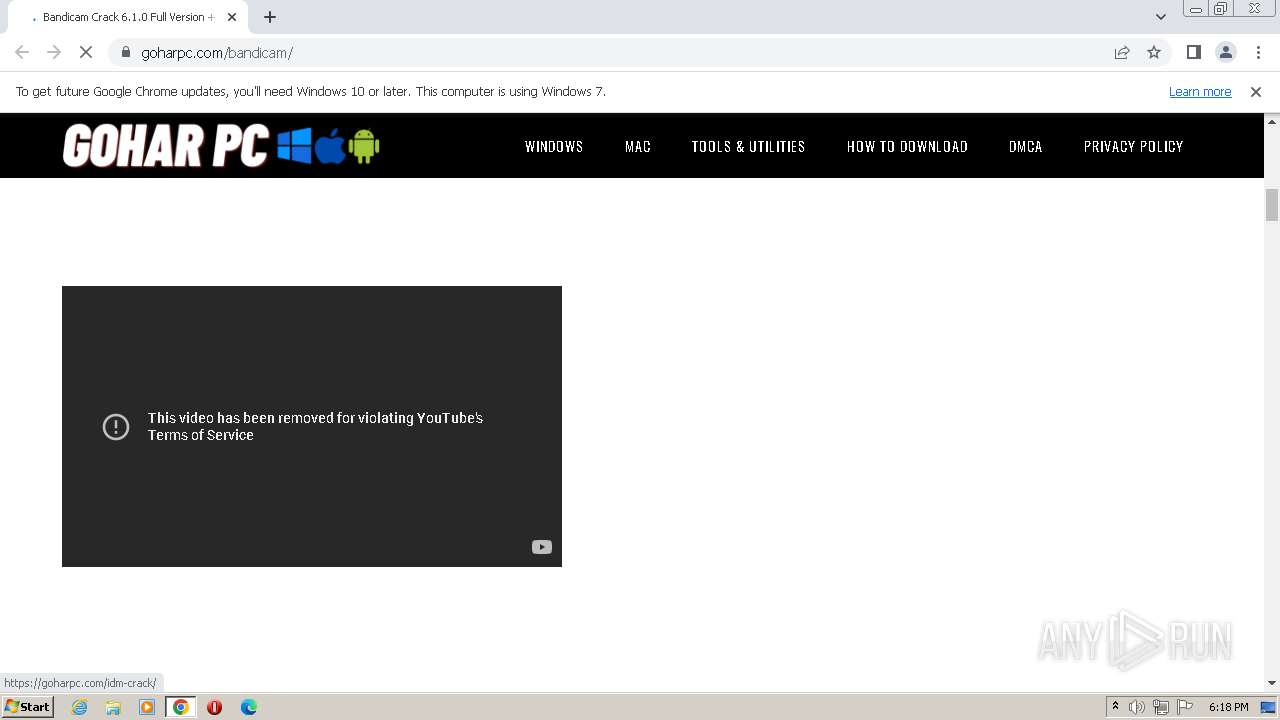The width and height of the screenshot is (1280, 720).
Task: Click the stop loading page button
Action: click(x=86, y=52)
